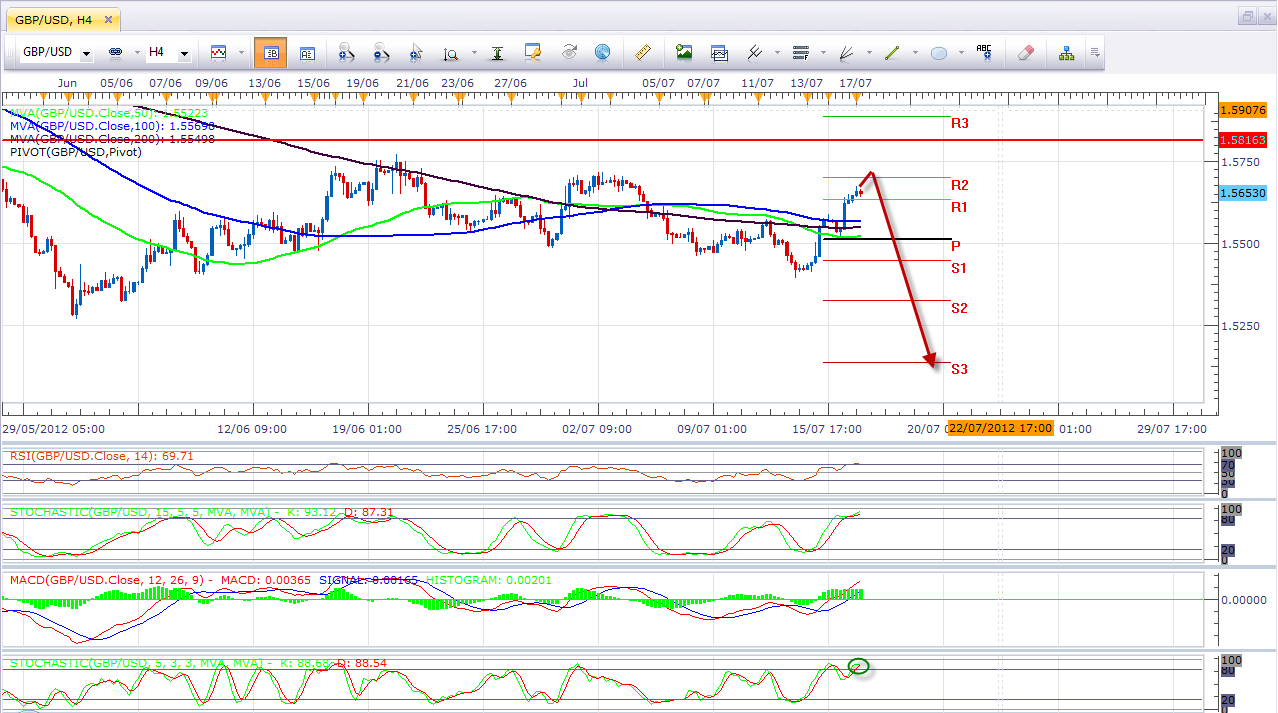Click the R3 resistance level label
This screenshot has height=713, width=1278.
[x=960, y=123]
